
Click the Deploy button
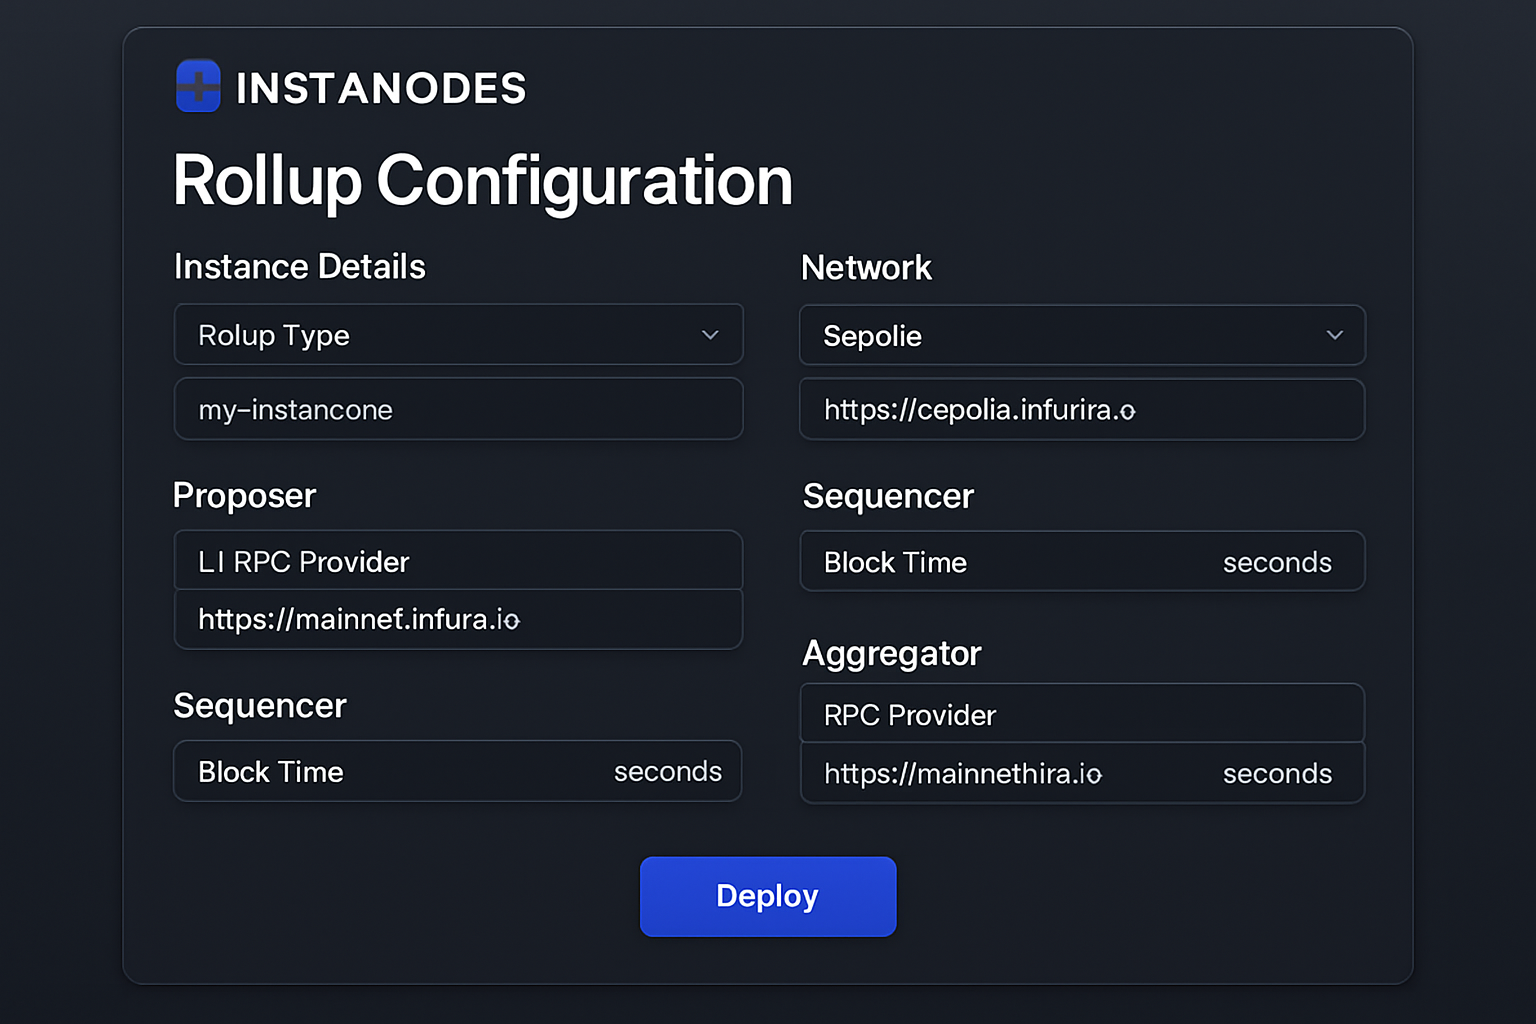pos(767,896)
